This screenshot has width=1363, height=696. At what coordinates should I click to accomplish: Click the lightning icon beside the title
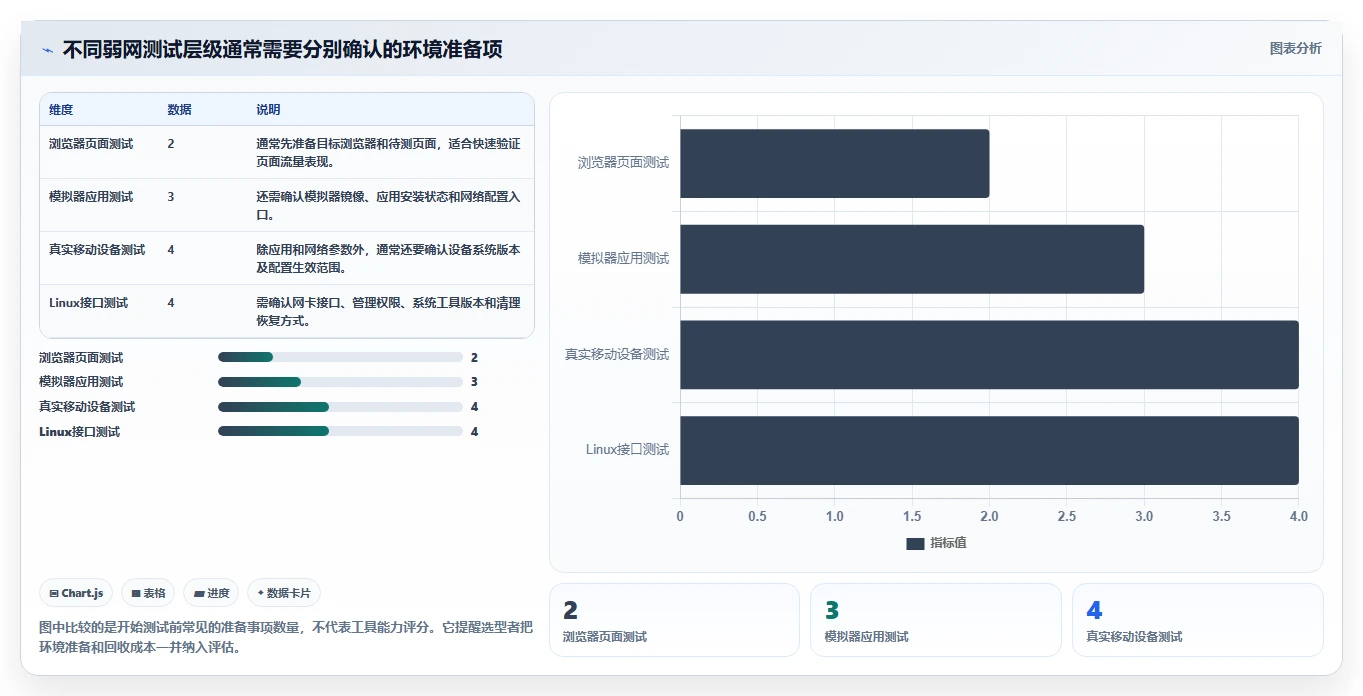click(48, 50)
